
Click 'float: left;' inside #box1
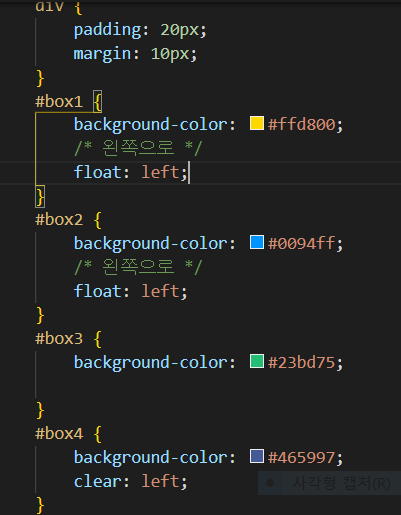[x=130, y=172]
